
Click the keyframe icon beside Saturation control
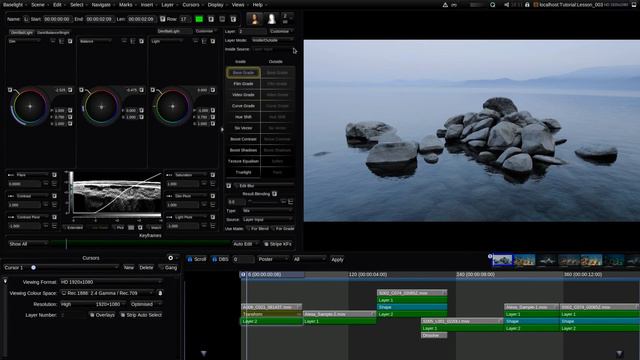[x=212, y=175]
